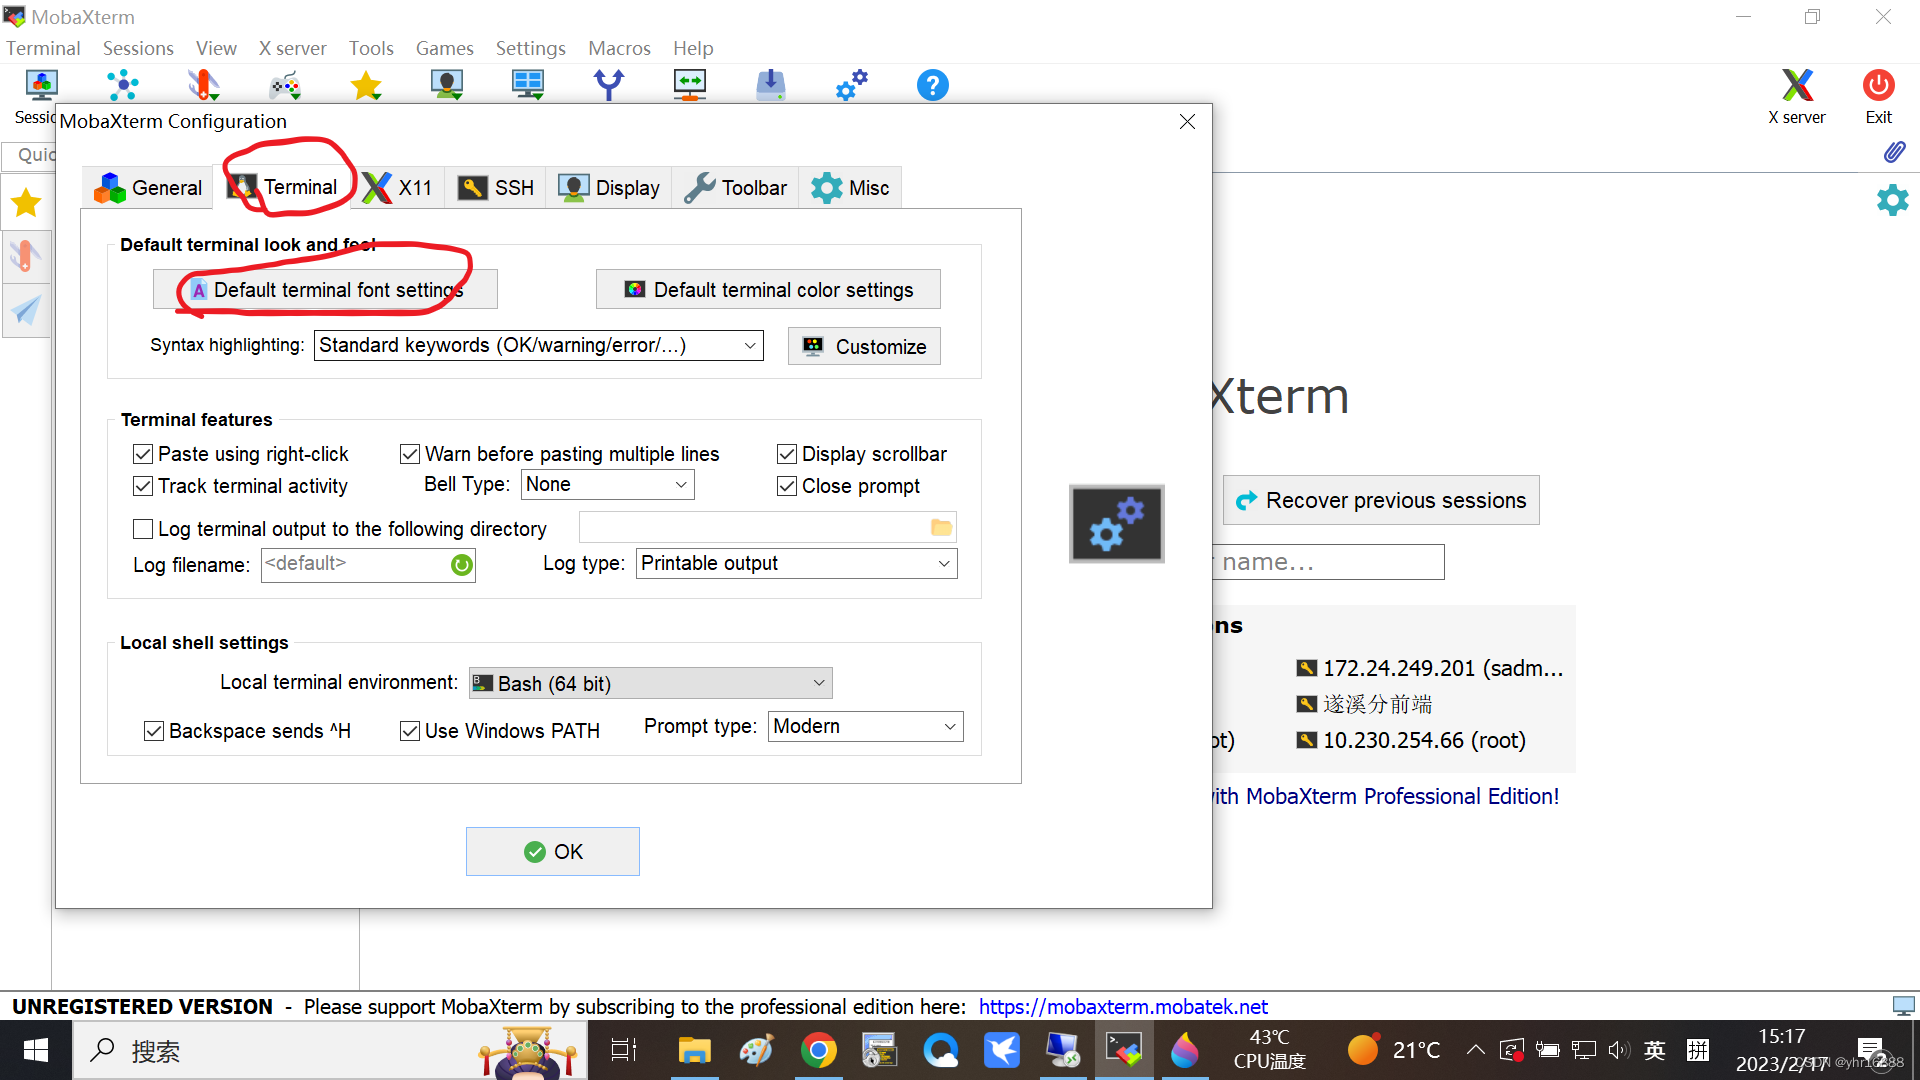
Task: Switch to the General tab
Action: 148,188
